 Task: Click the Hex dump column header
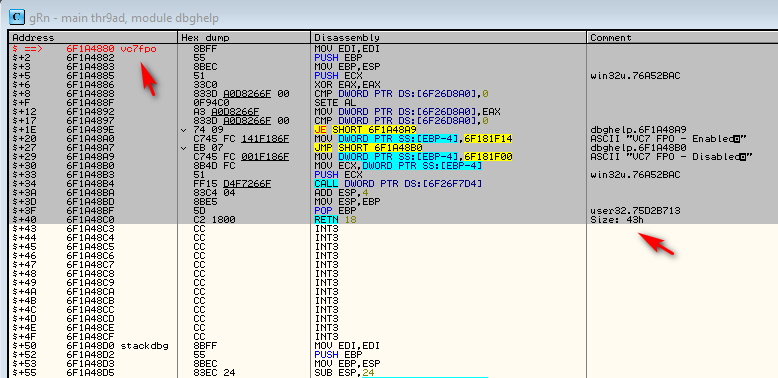click(x=244, y=38)
